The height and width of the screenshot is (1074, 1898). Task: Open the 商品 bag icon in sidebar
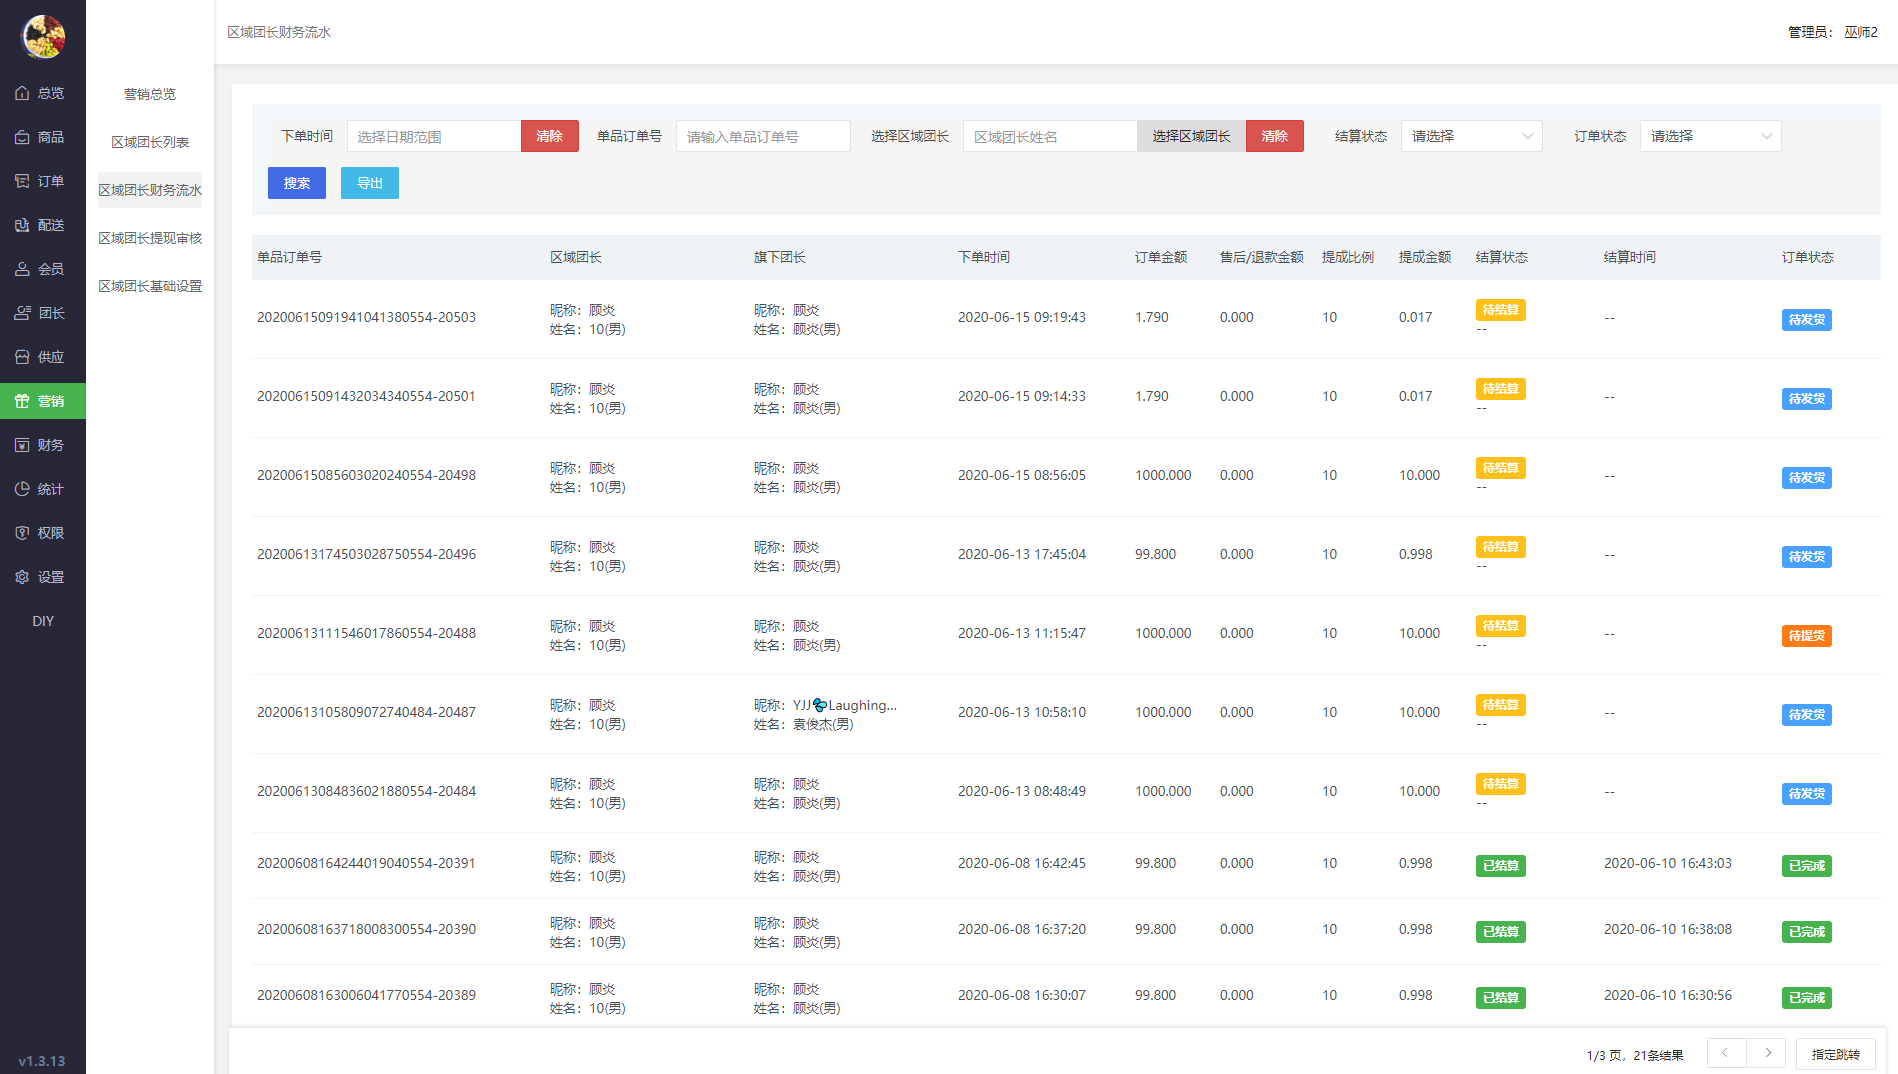(x=22, y=137)
